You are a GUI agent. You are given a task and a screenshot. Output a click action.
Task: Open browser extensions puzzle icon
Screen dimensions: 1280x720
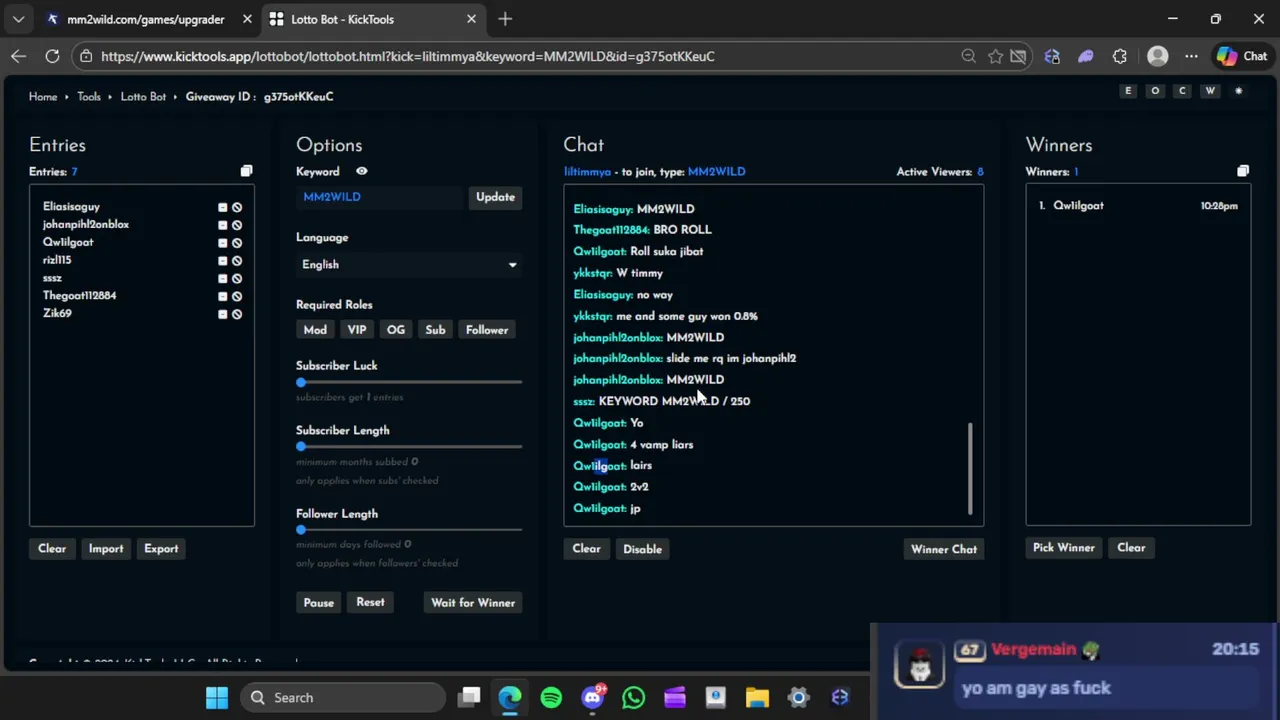tap(1119, 56)
